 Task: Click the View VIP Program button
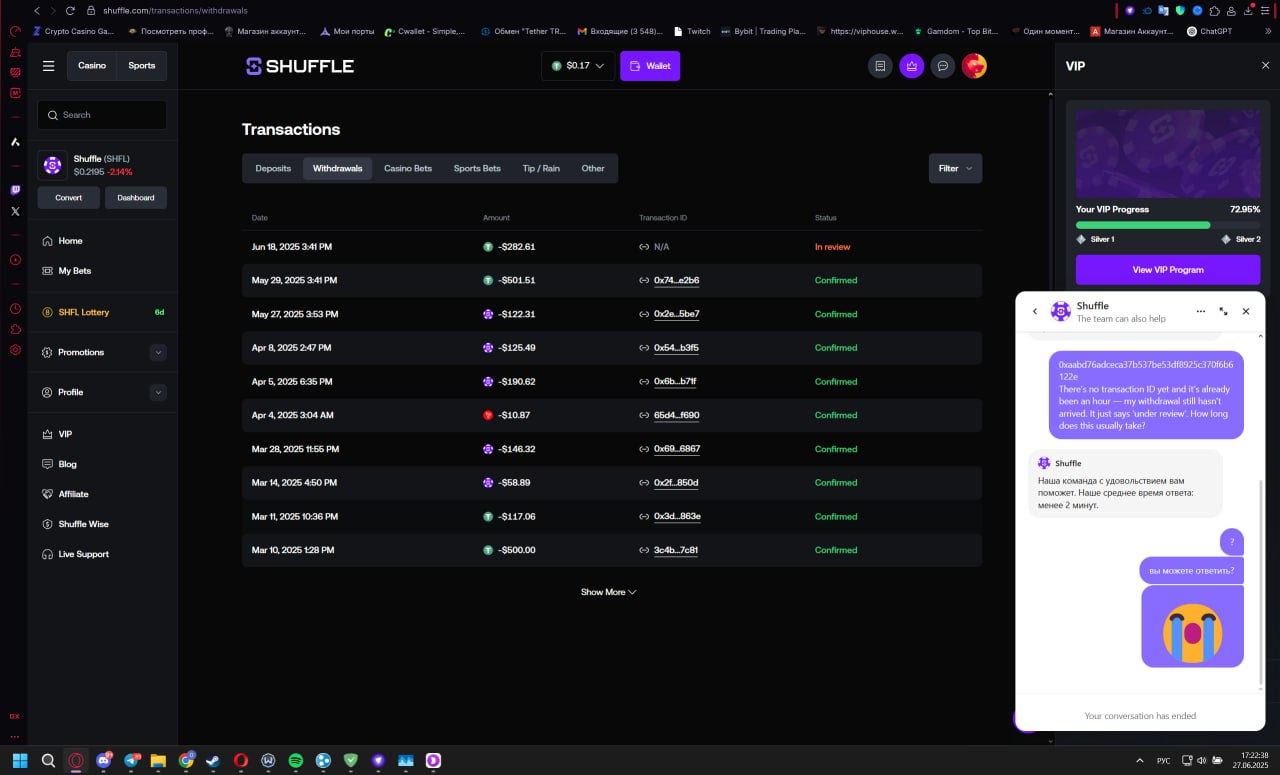coord(1167,270)
